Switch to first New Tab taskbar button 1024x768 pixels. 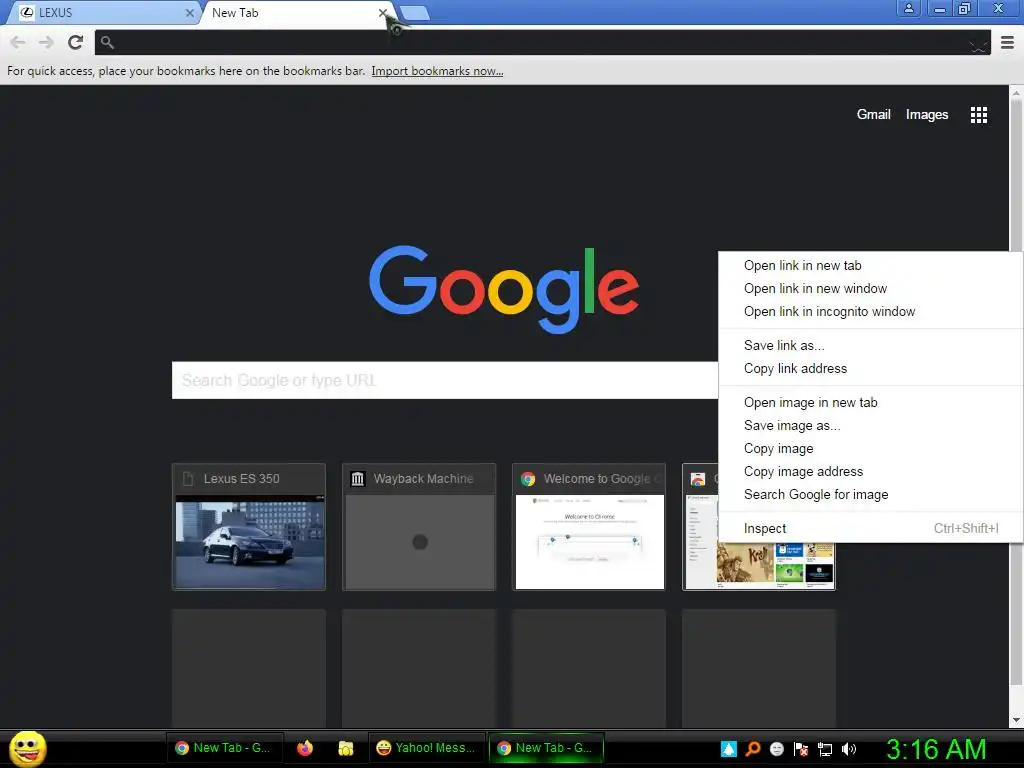[224, 748]
